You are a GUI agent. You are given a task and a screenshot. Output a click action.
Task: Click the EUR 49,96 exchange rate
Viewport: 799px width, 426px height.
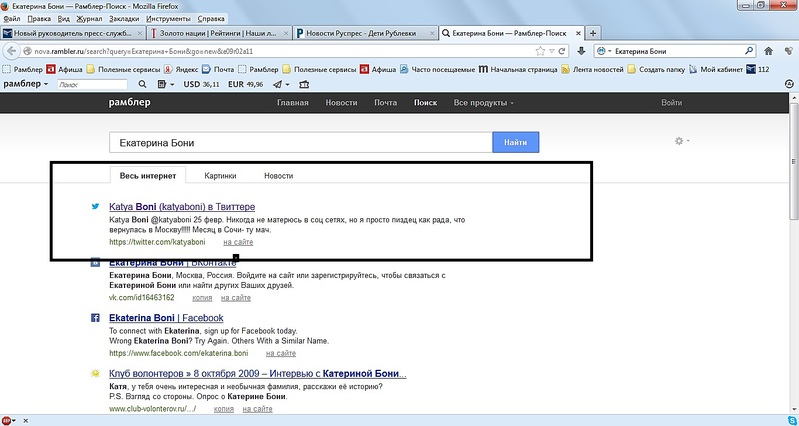tap(246, 85)
